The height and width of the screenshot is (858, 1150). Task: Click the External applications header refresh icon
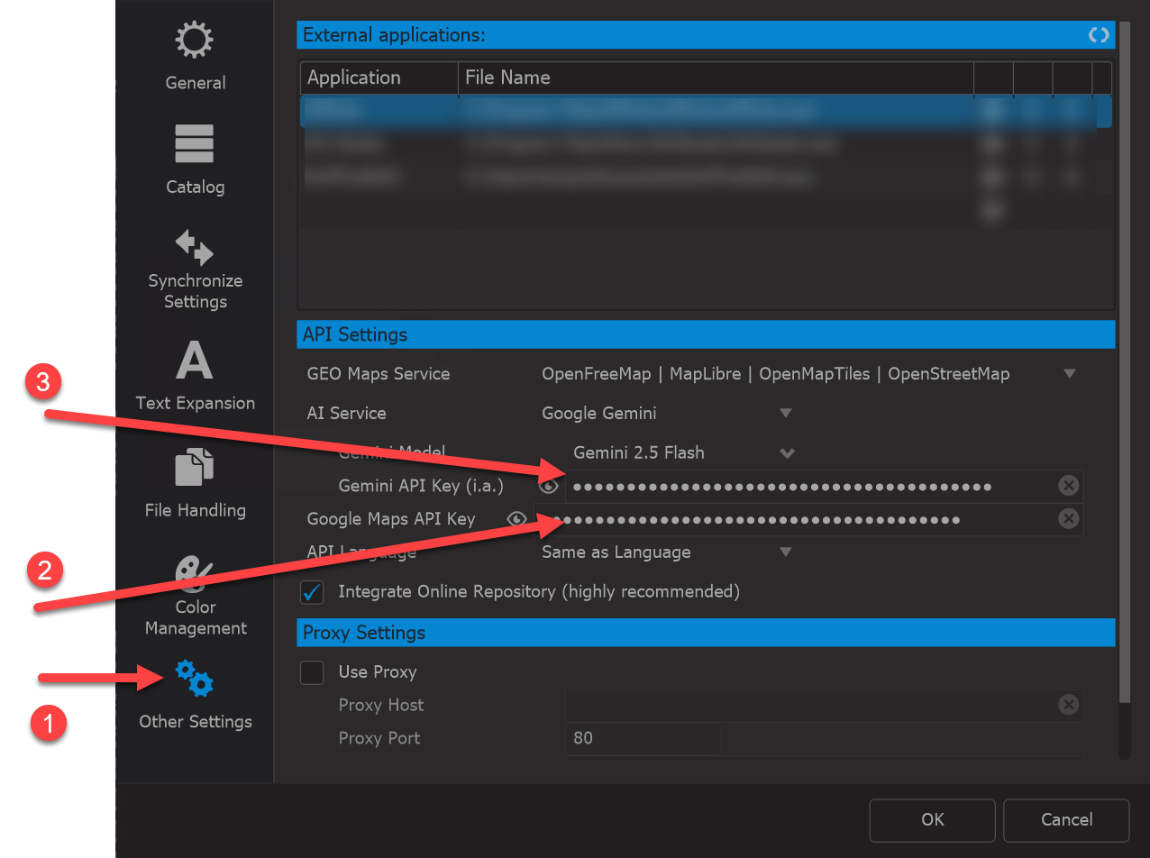click(x=1098, y=35)
